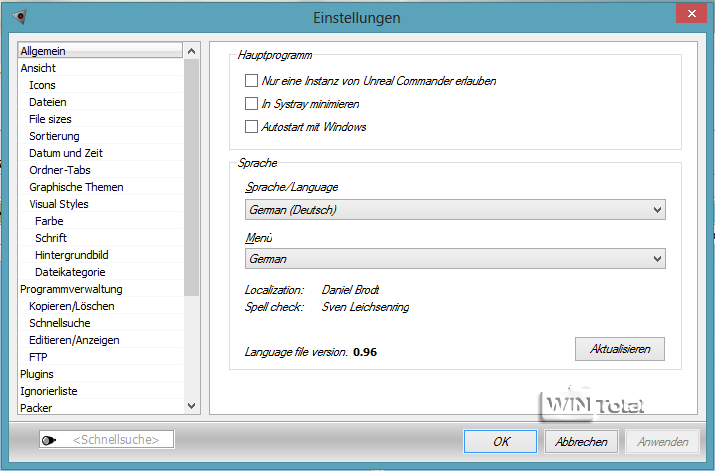Open Hintergrundbild settings
The height and width of the screenshot is (471, 715).
(100, 255)
